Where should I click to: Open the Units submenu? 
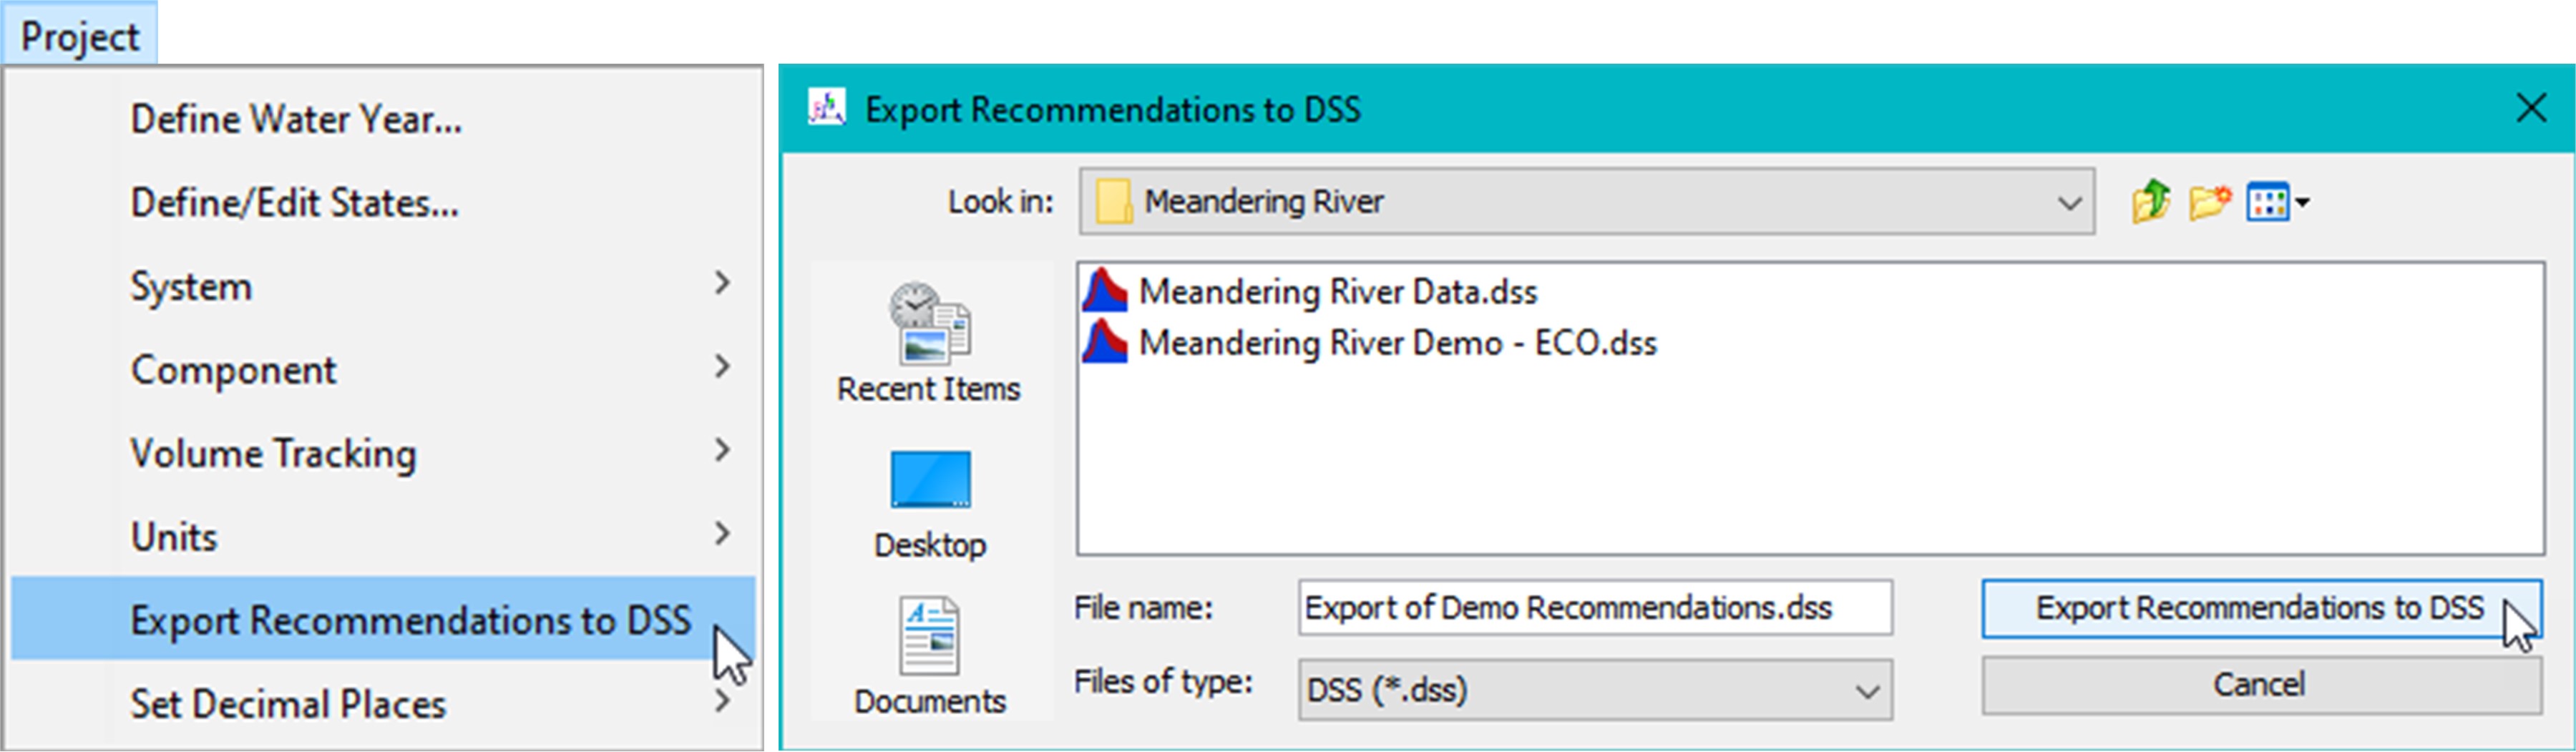(383, 536)
